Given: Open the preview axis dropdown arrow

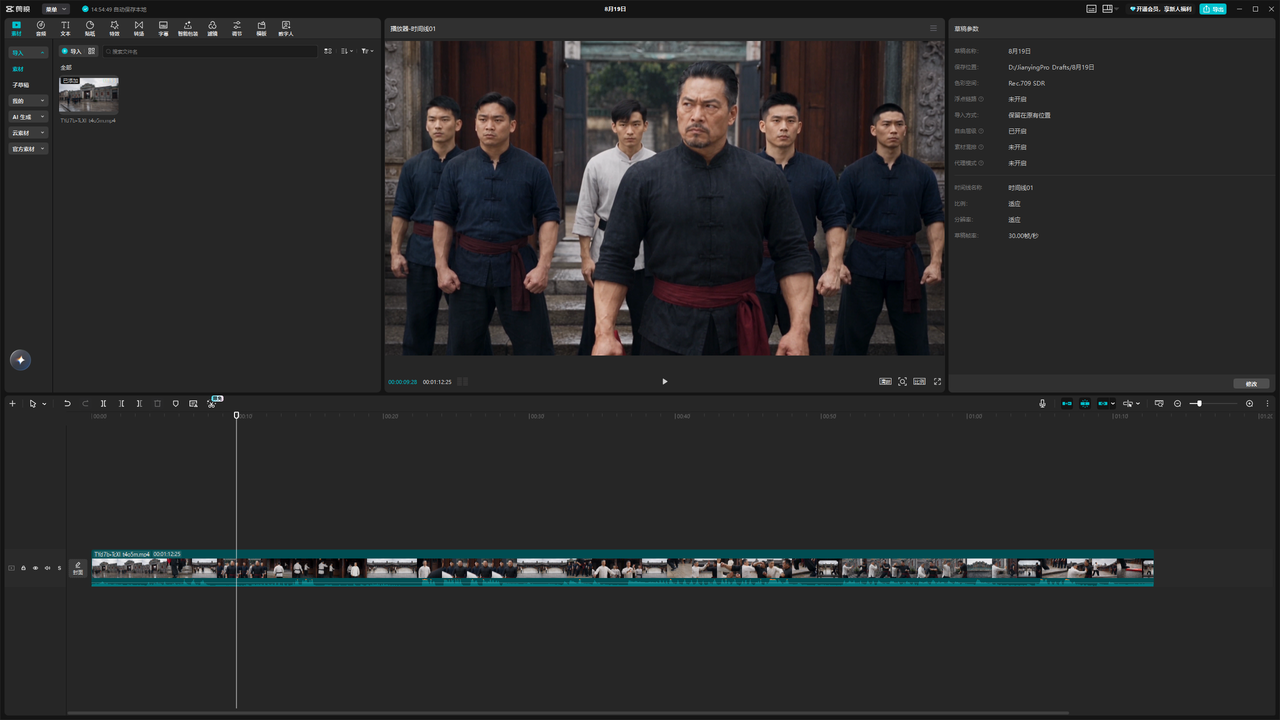Looking at the screenshot, I should click(1138, 404).
